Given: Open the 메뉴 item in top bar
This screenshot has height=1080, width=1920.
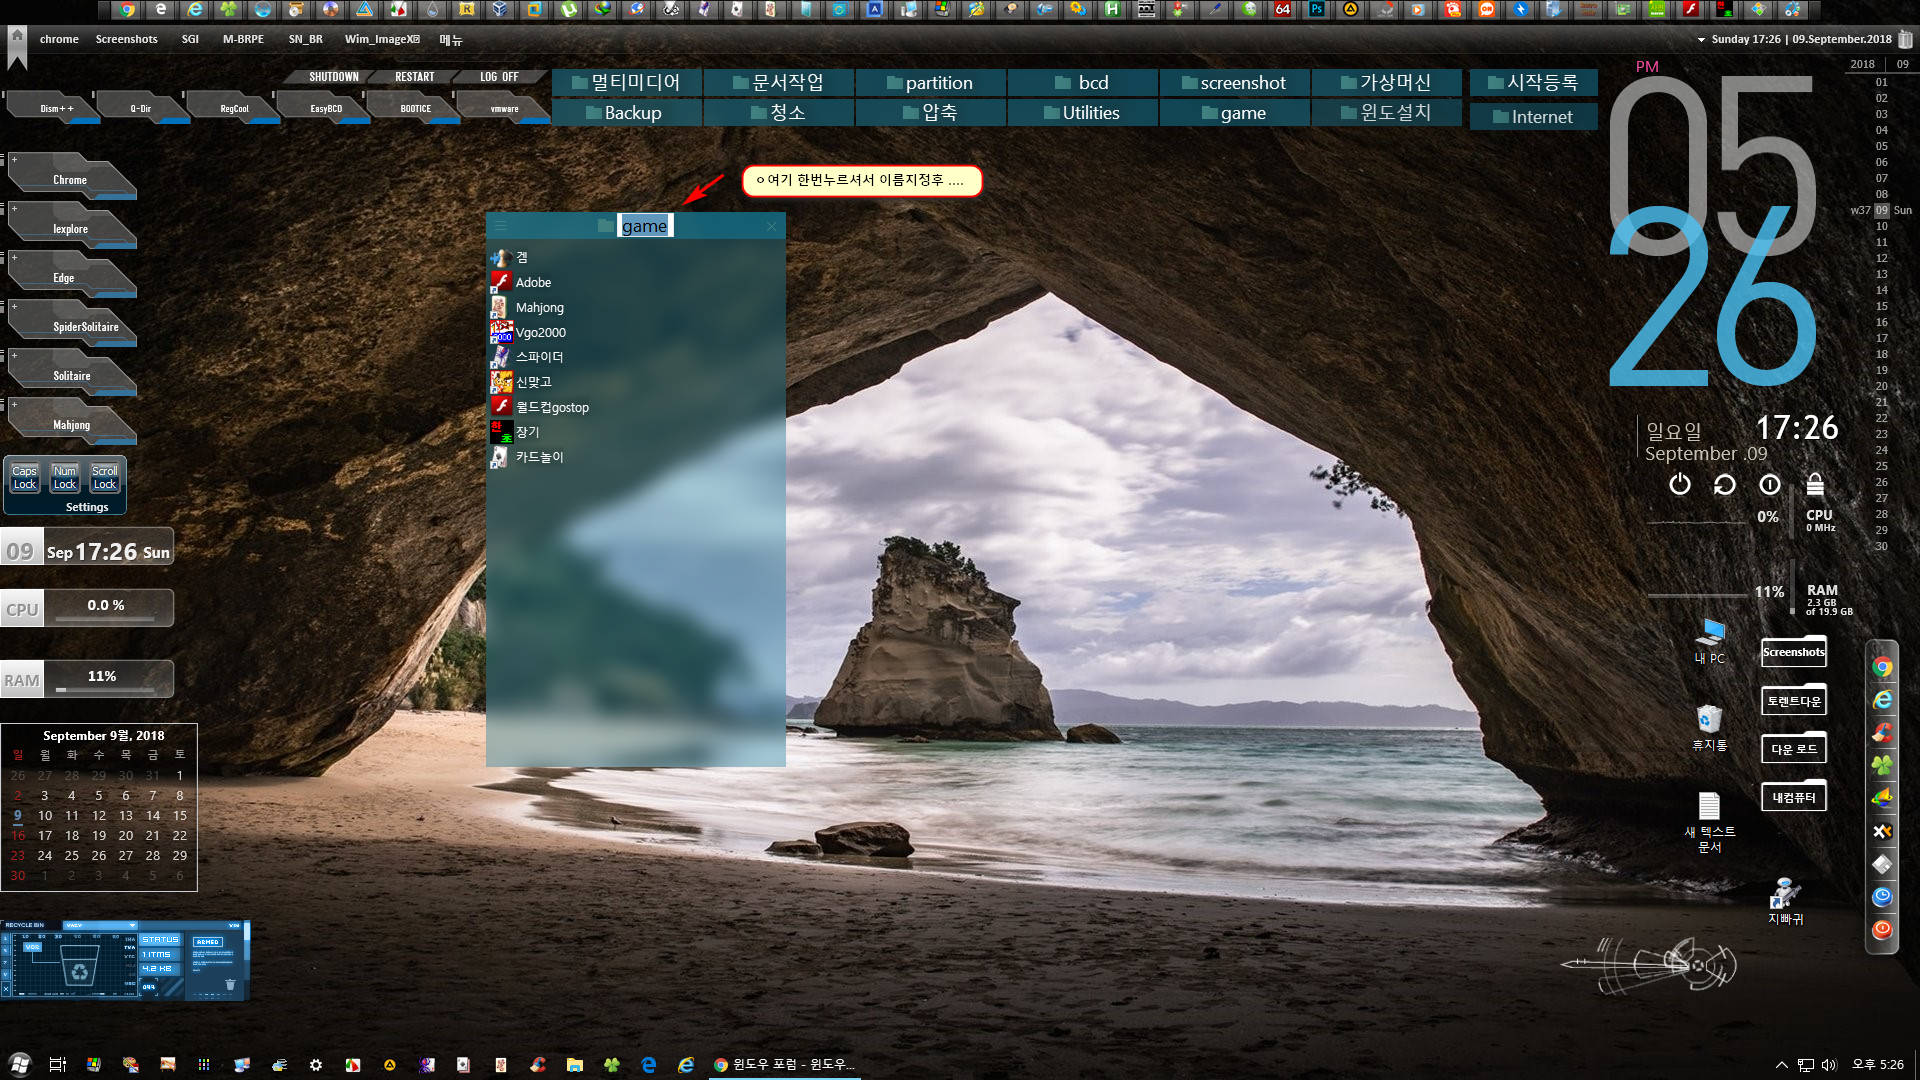Looking at the screenshot, I should click(451, 39).
